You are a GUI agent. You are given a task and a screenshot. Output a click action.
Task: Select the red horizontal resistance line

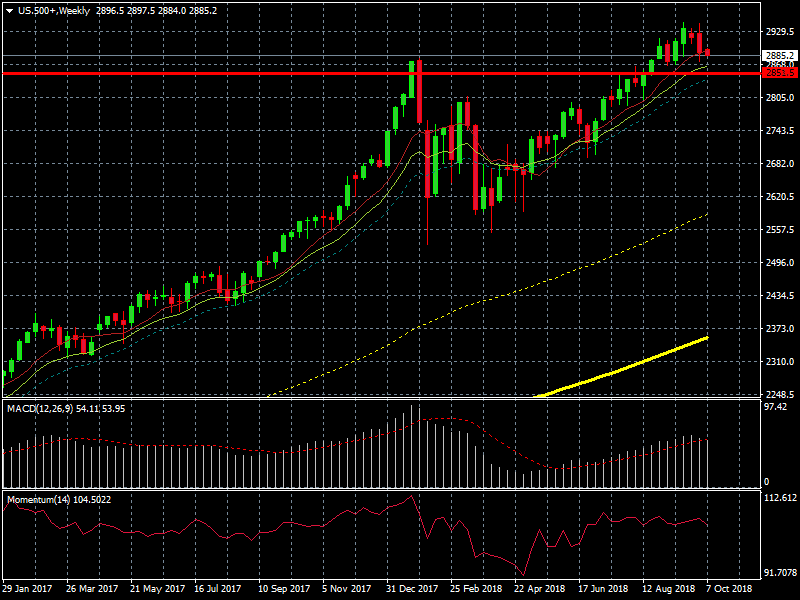[300, 73]
